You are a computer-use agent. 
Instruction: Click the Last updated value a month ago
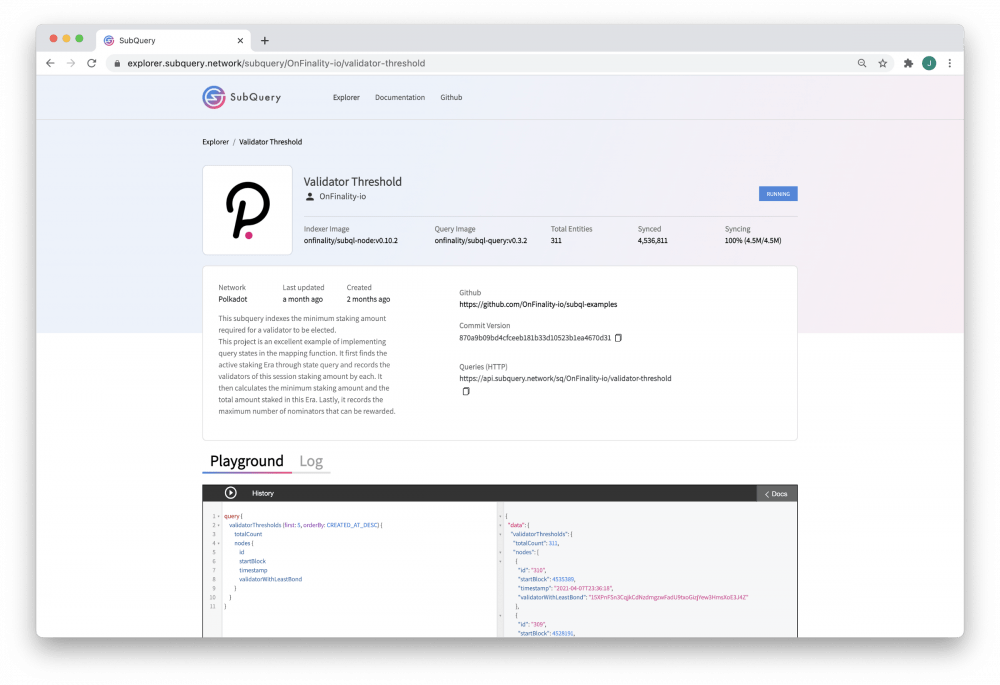pyautogui.click(x=303, y=299)
